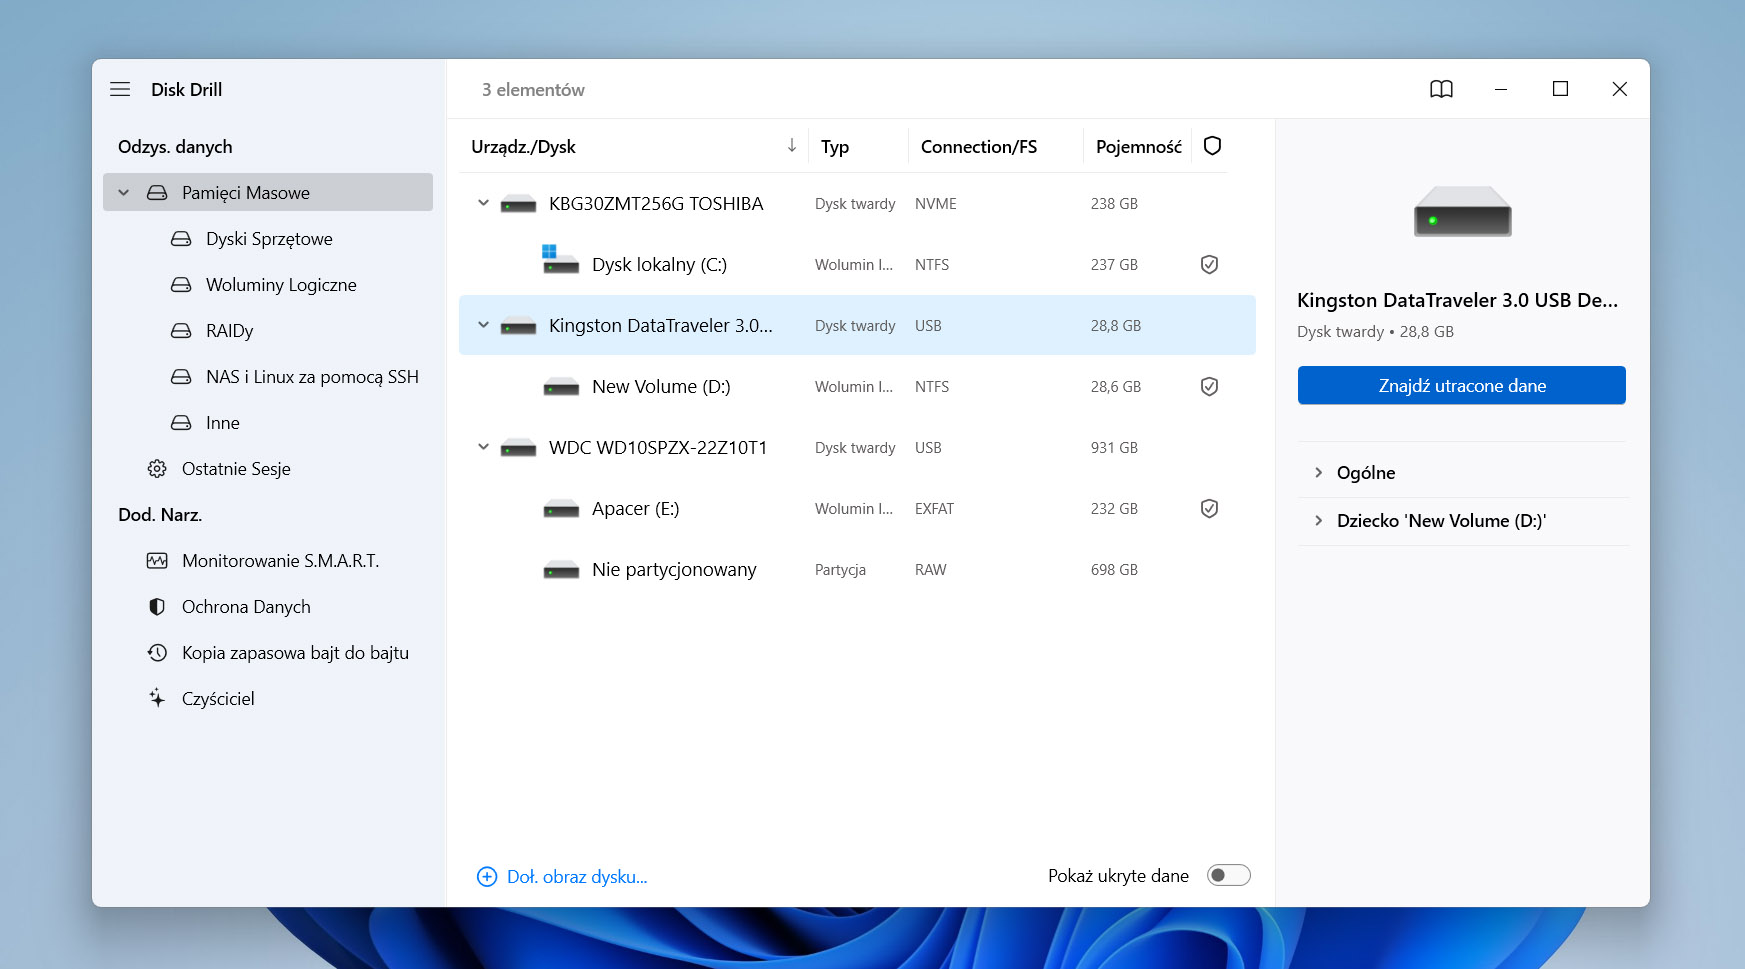Click the EXFAT file system cell
The width and height of the screenshot is (1745, 969).
(934, 509)
